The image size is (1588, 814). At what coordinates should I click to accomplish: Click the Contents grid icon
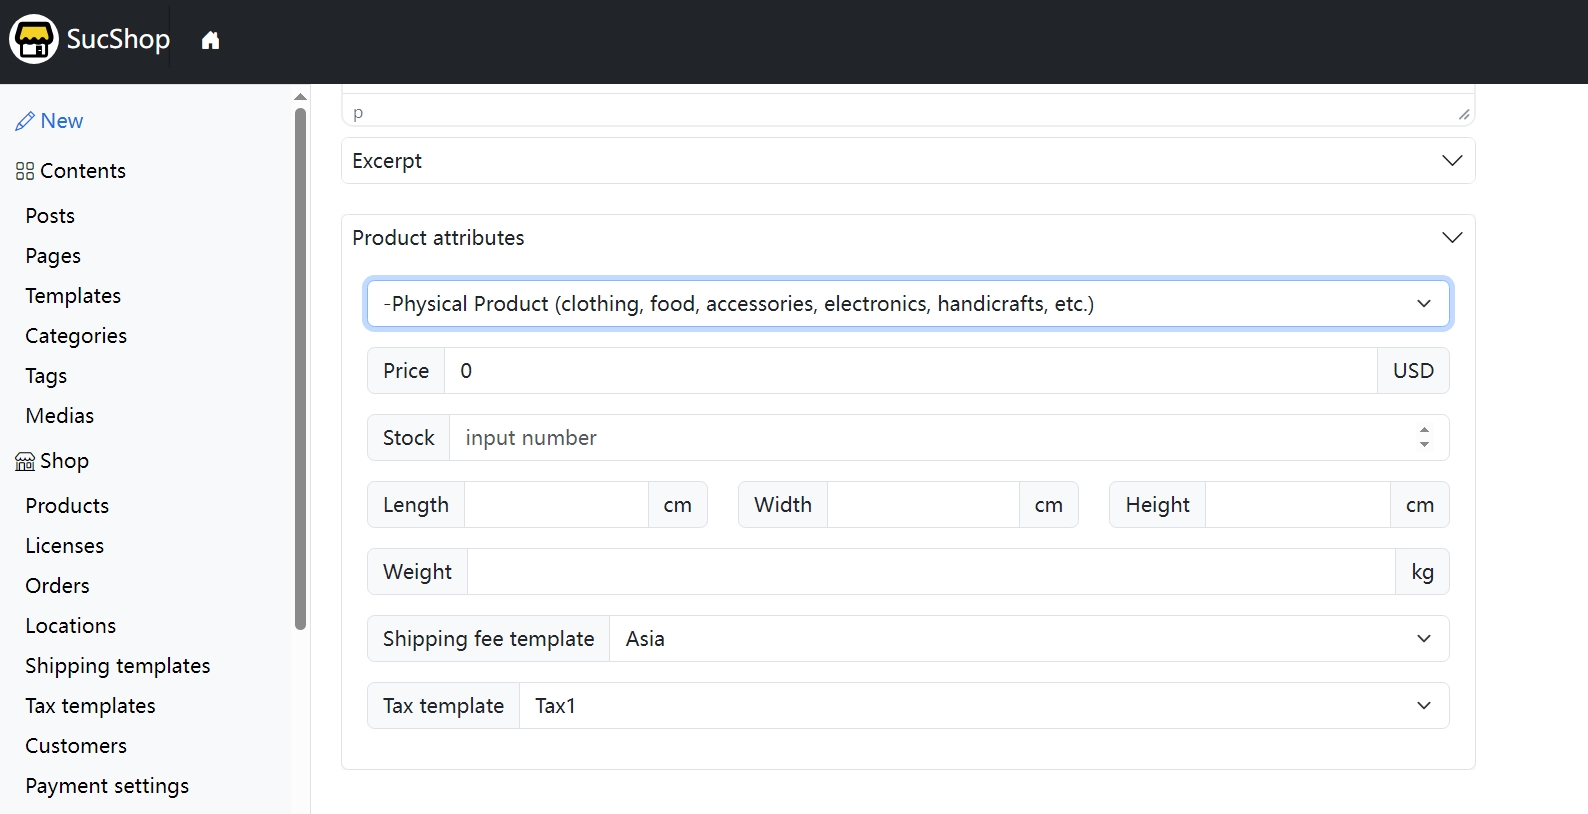tap(25, 171)
